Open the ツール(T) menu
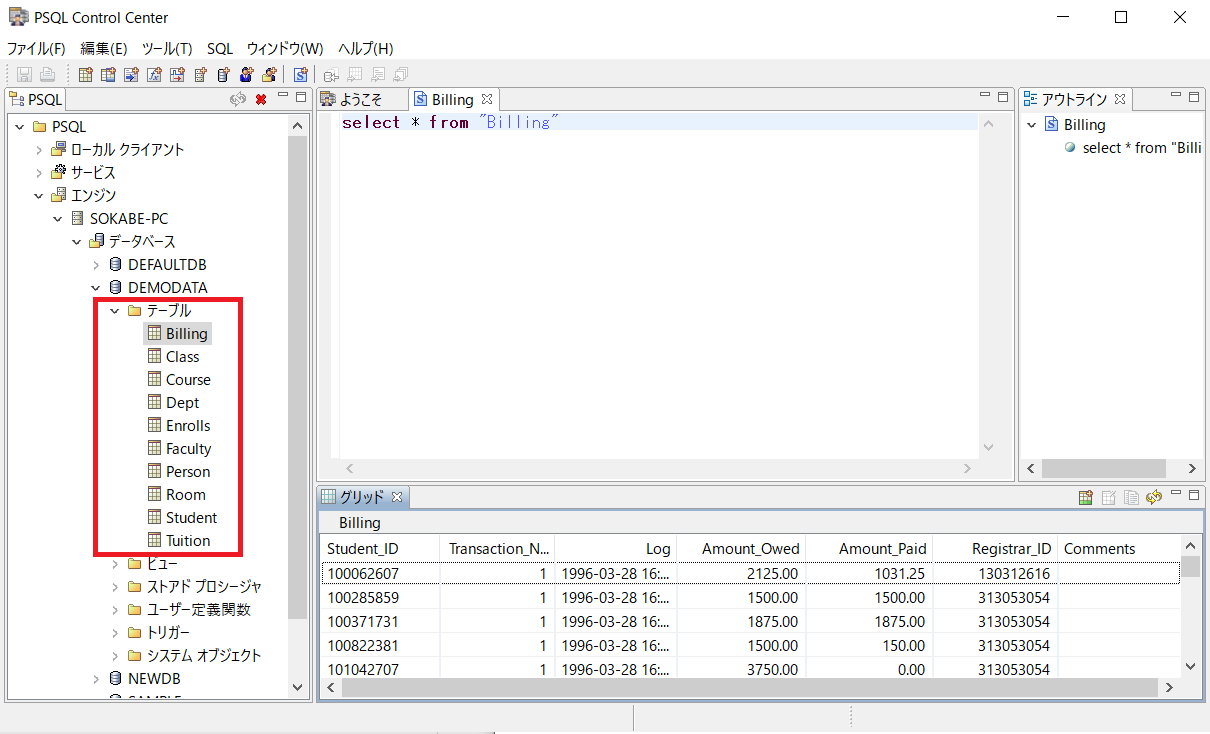The width and height of the screenshot is (1210, 734). (167, 48)
